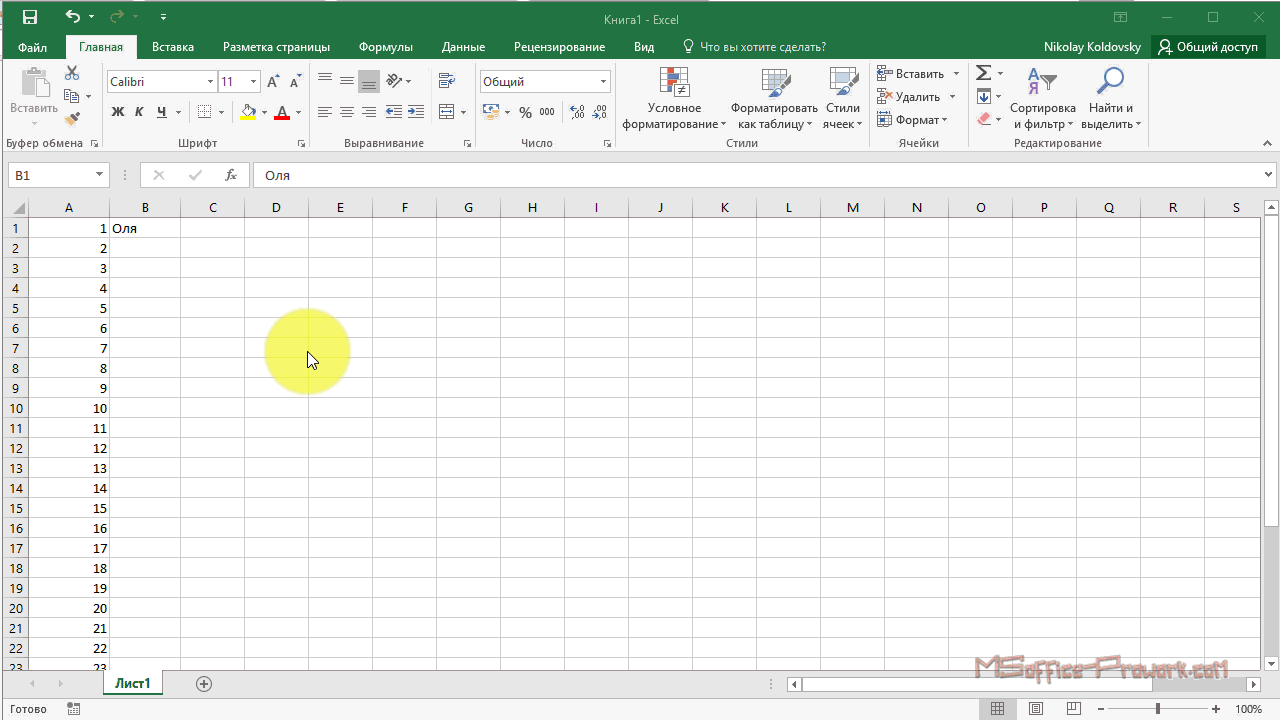Click the Вставить cells button
The width and height of the screenshot is (1280, 720).
click(910, 73)
